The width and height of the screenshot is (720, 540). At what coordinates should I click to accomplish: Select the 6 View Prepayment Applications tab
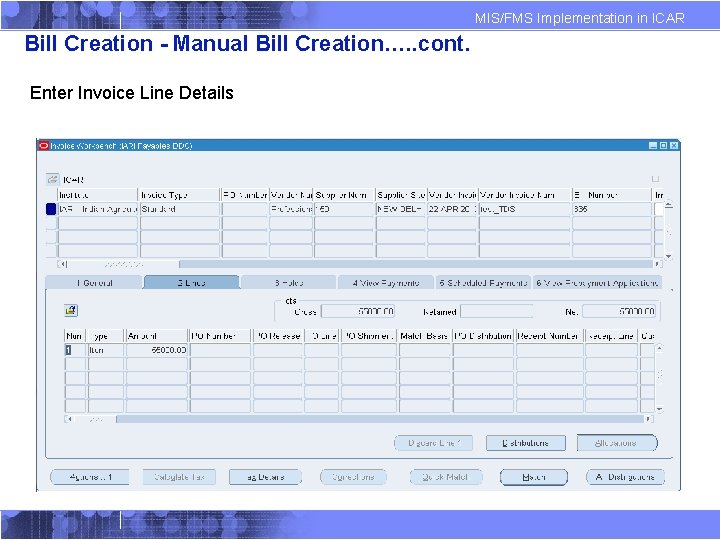point(597,282)
